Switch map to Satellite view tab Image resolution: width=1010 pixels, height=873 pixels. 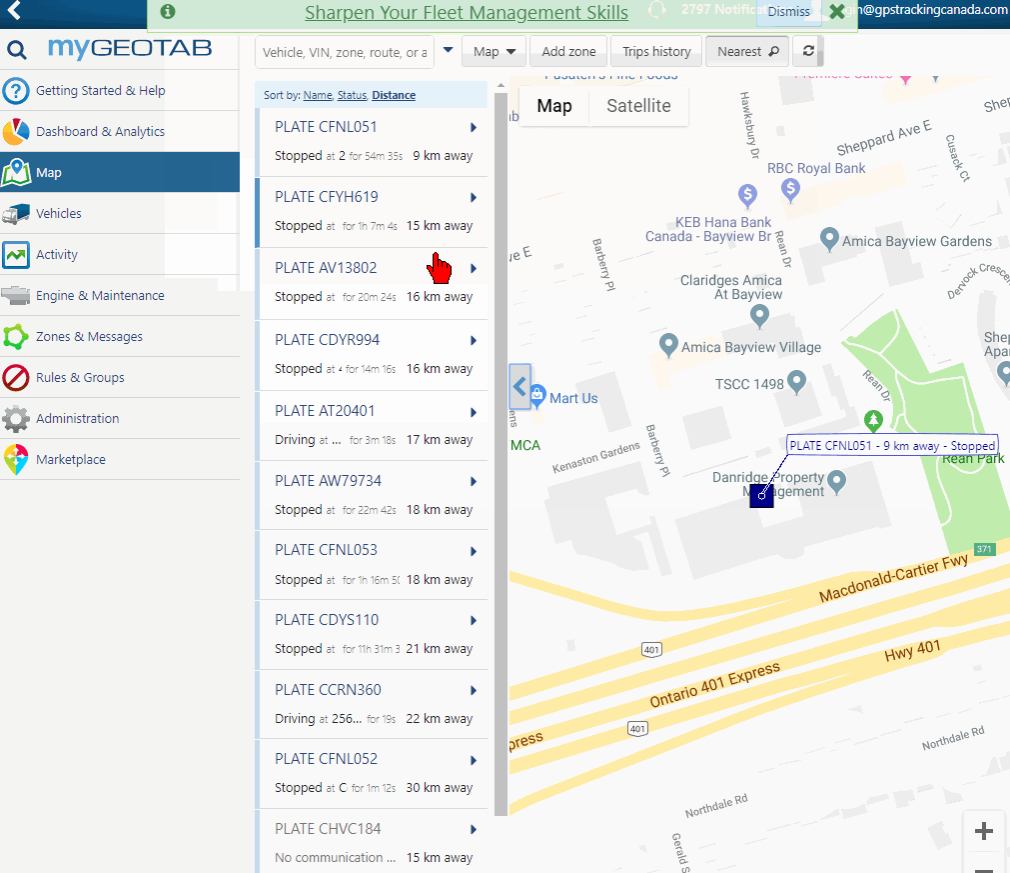click(638, 106)
